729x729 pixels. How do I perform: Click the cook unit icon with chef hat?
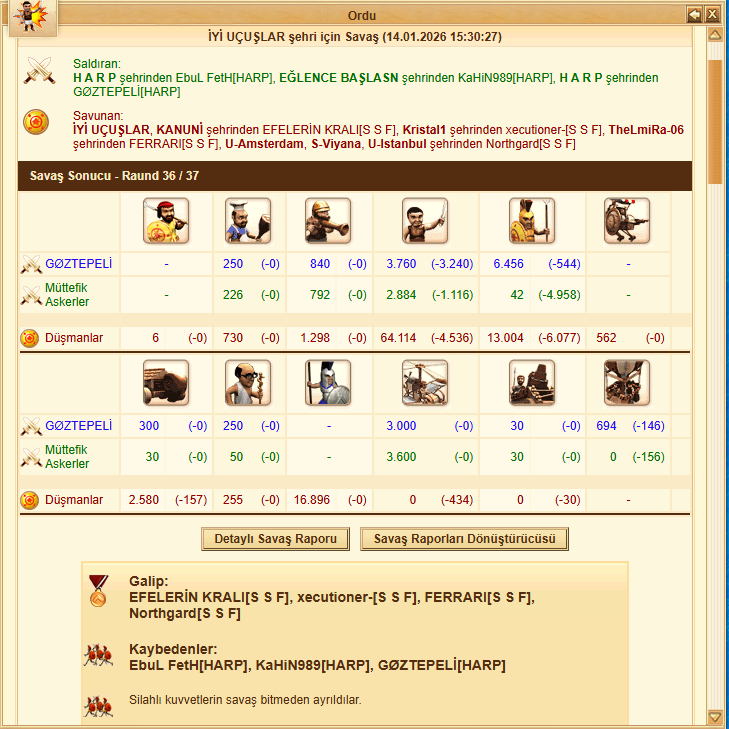(248, 221)
